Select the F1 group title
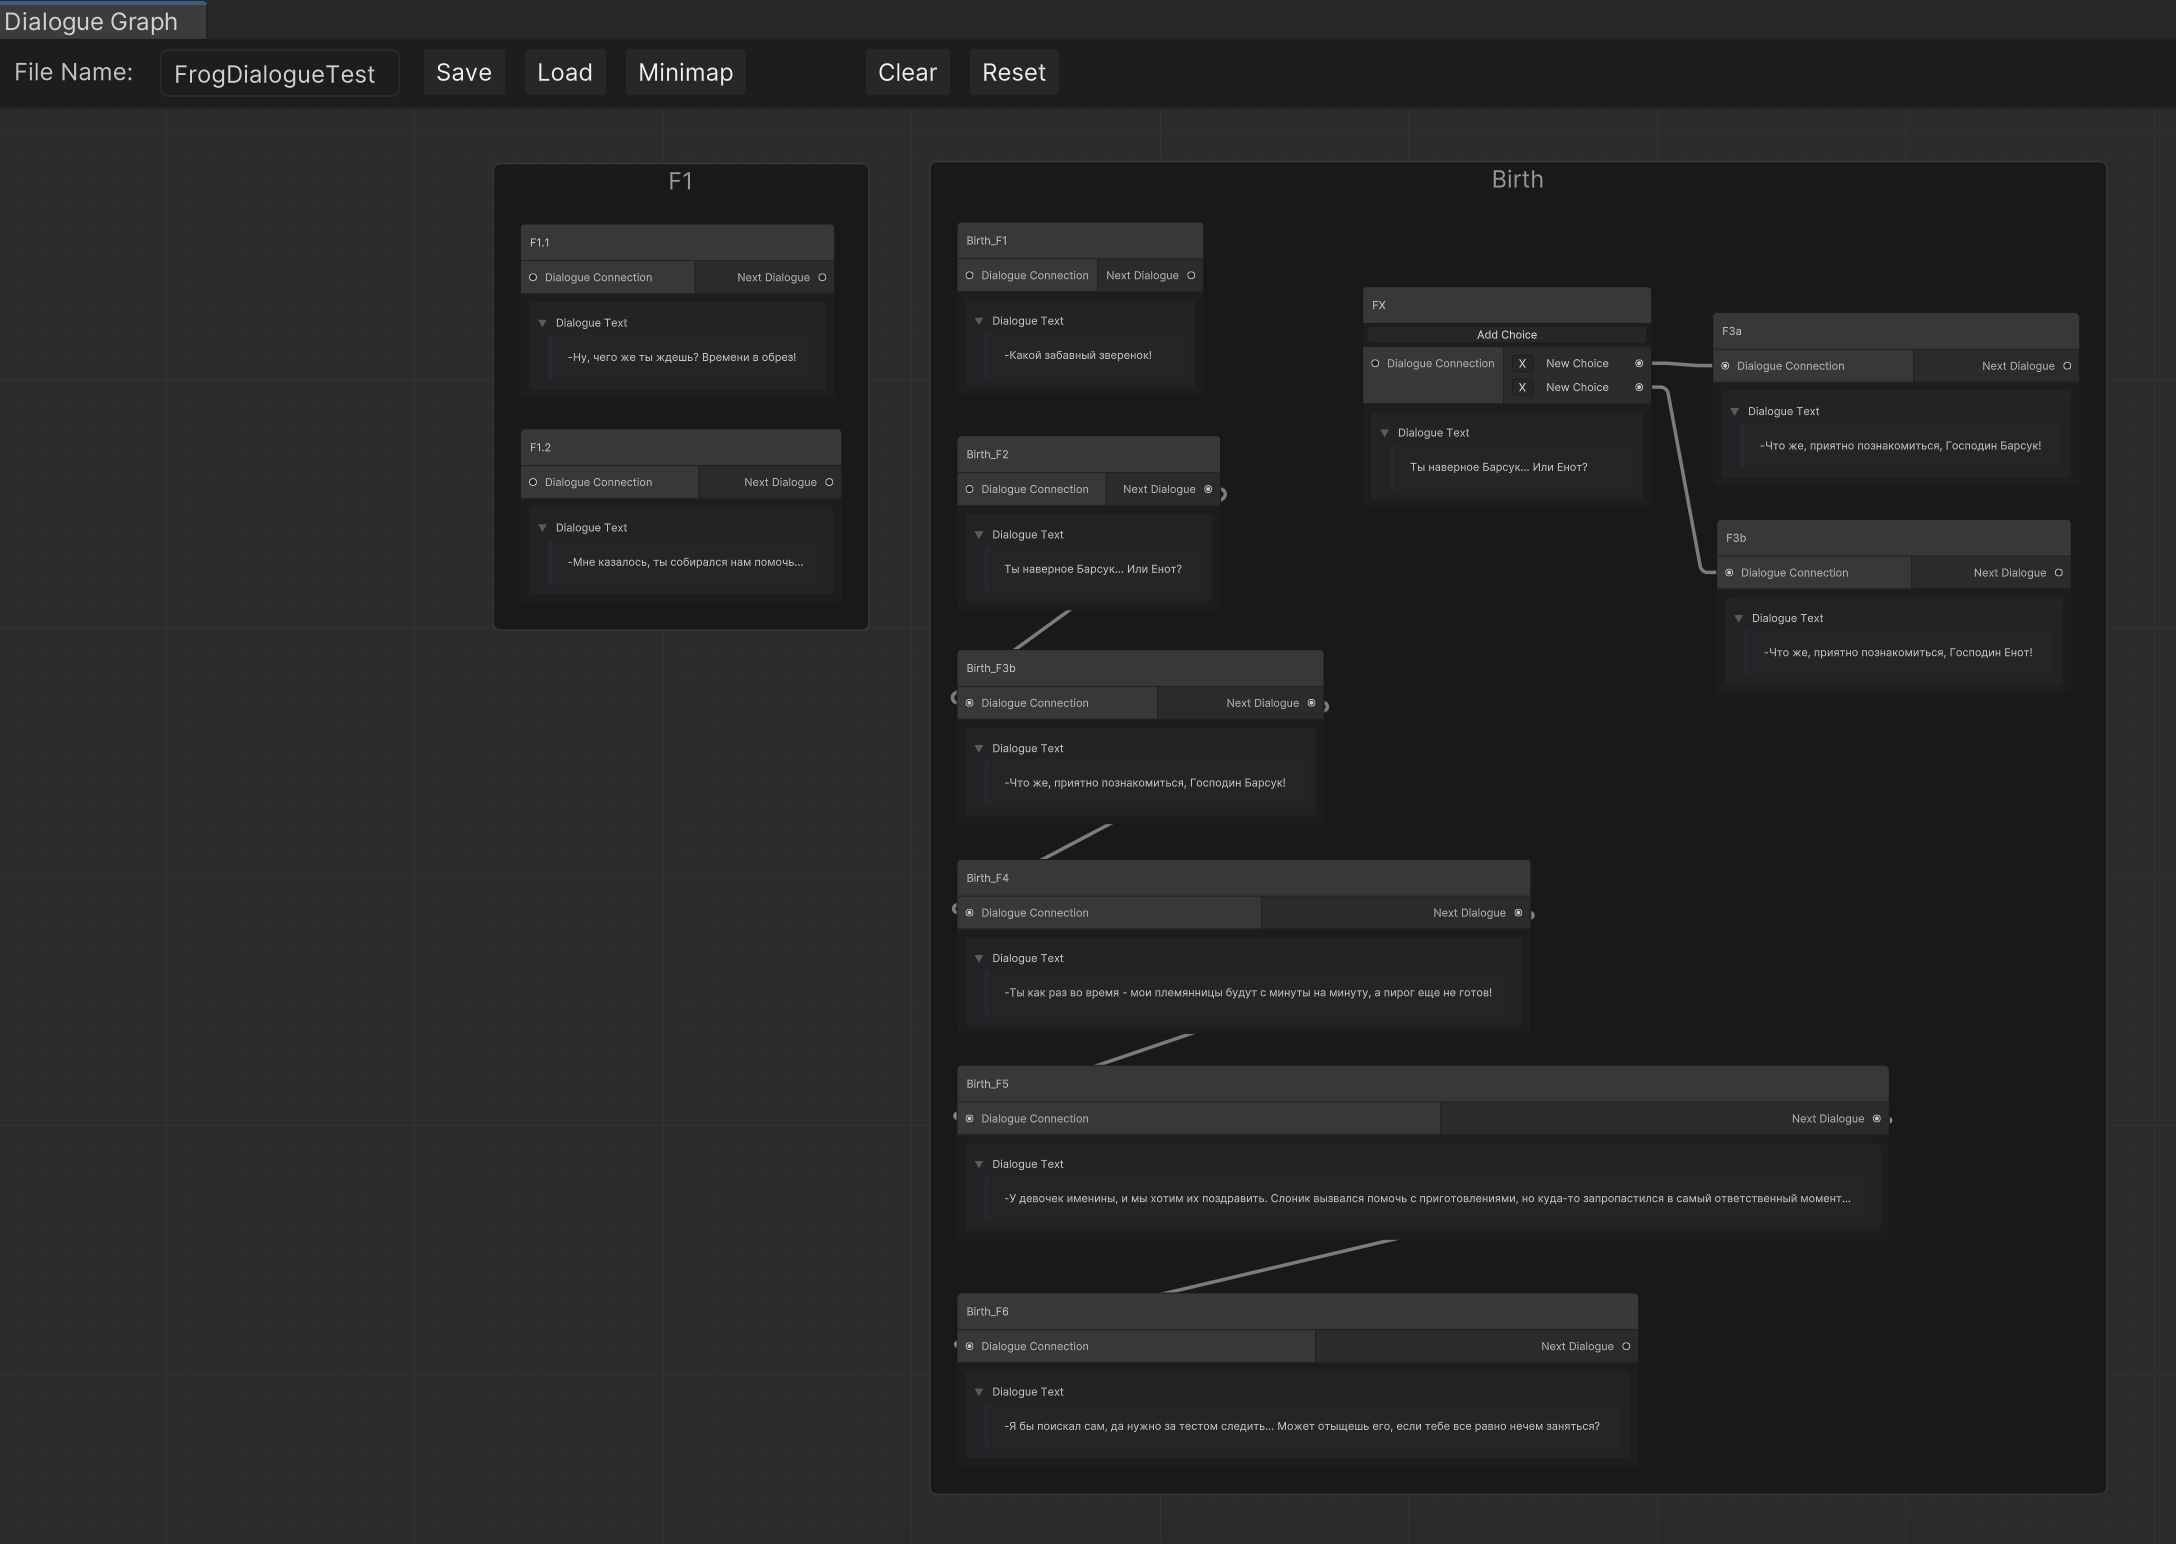The width and height of the screenshot is (2176, 1544). tap(680, 182)
